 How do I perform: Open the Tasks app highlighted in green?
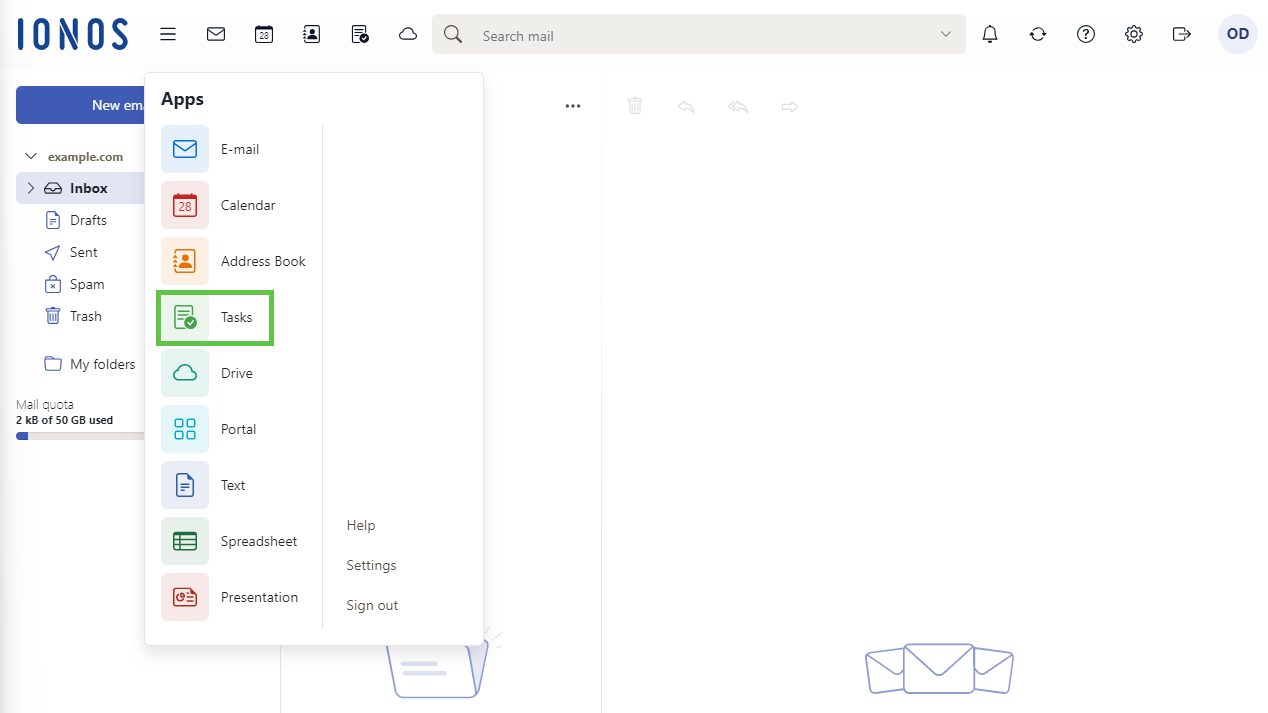(x=214, y=317)
